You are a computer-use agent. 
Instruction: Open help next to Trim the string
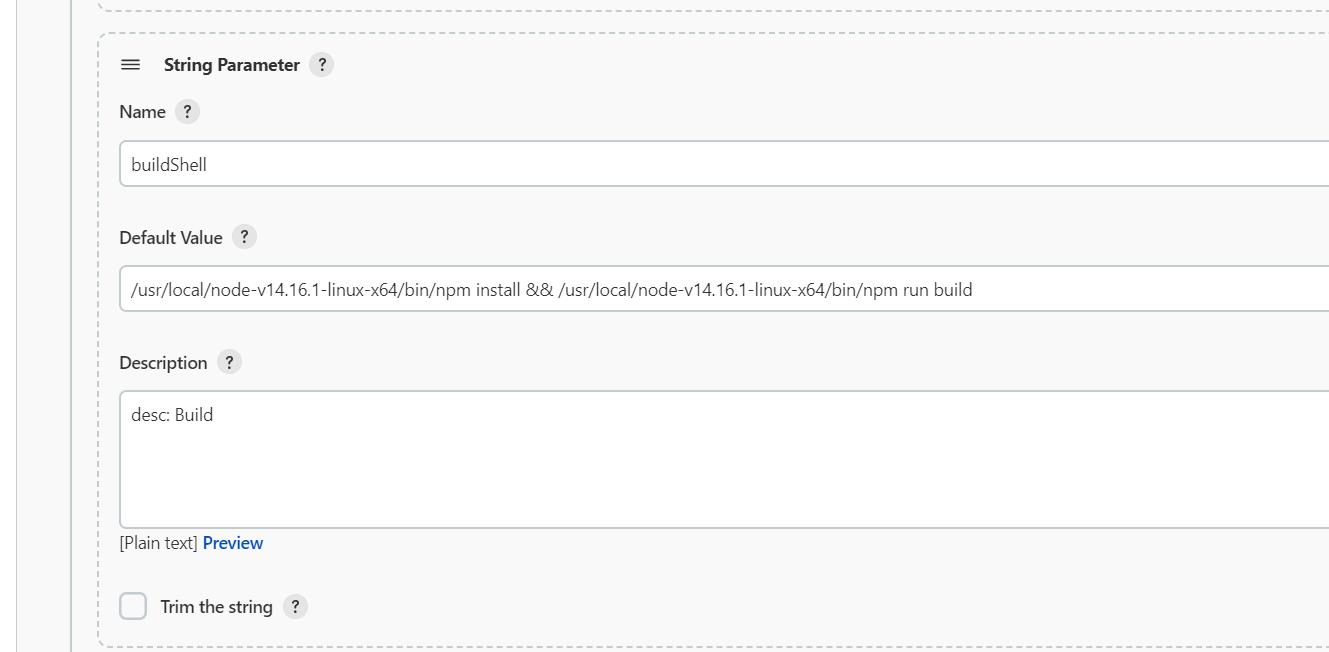coord(295,607)
